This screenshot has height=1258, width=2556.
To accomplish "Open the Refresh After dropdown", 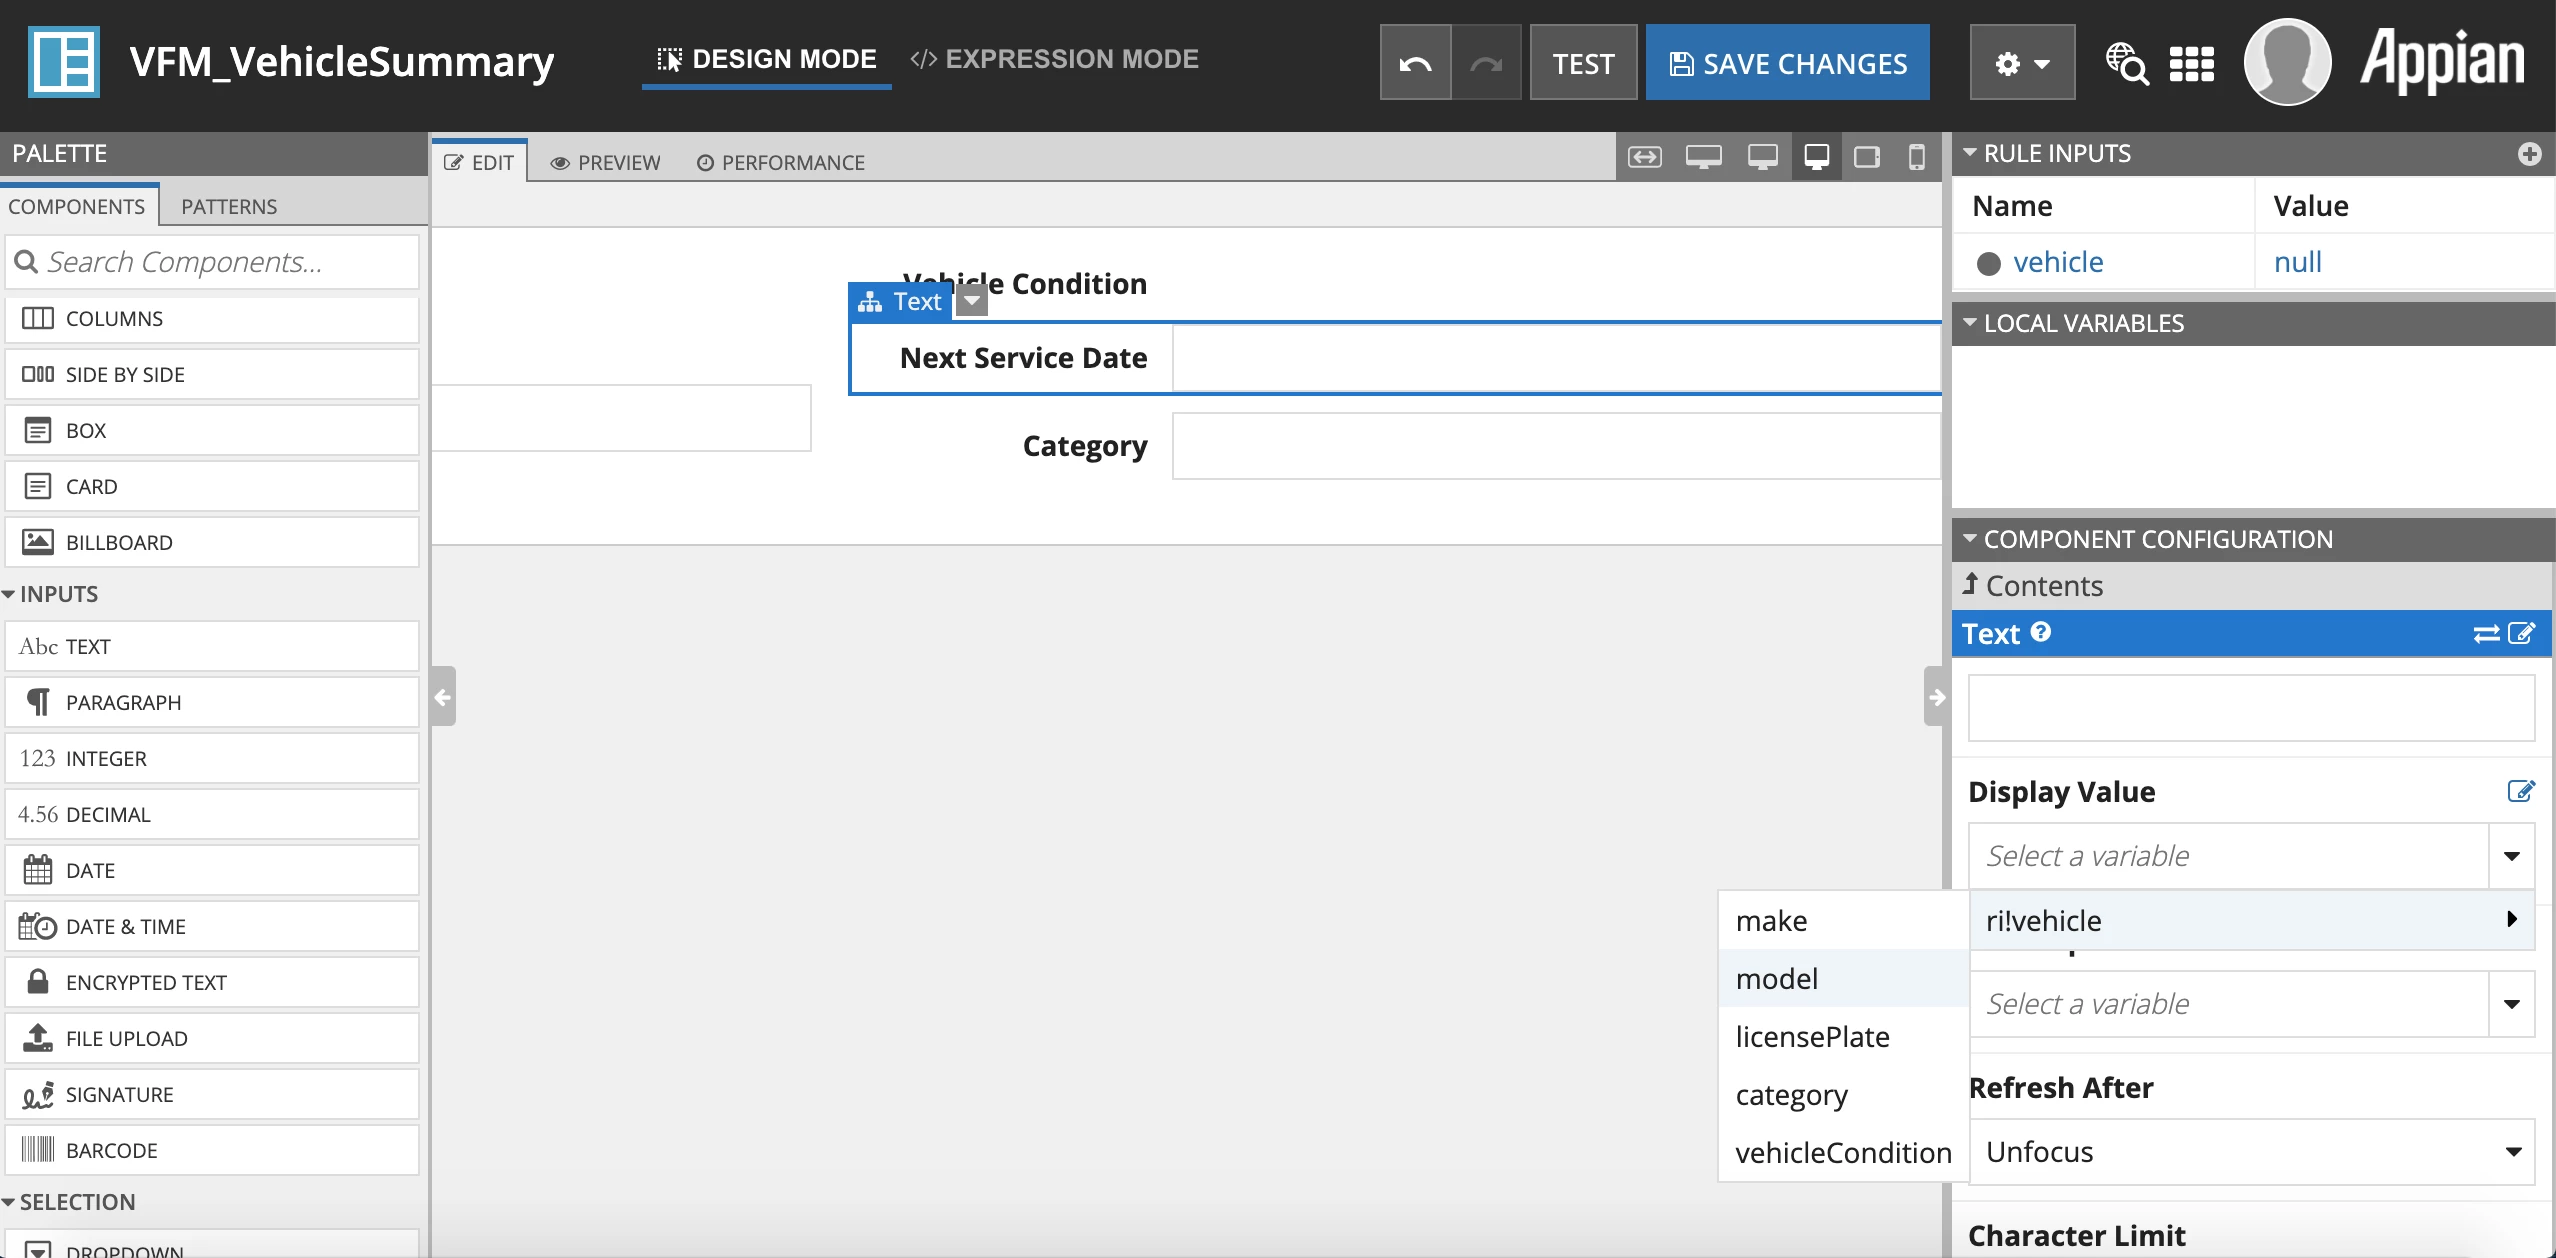I will [x=2251, y=1152].
